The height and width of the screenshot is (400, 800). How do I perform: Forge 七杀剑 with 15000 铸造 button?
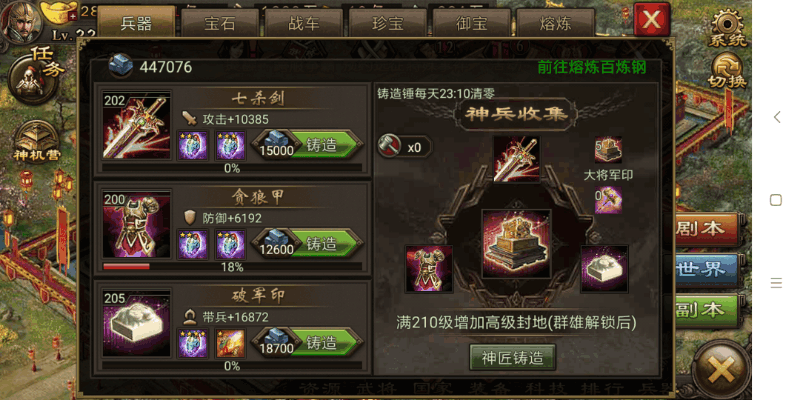(308, 145)
